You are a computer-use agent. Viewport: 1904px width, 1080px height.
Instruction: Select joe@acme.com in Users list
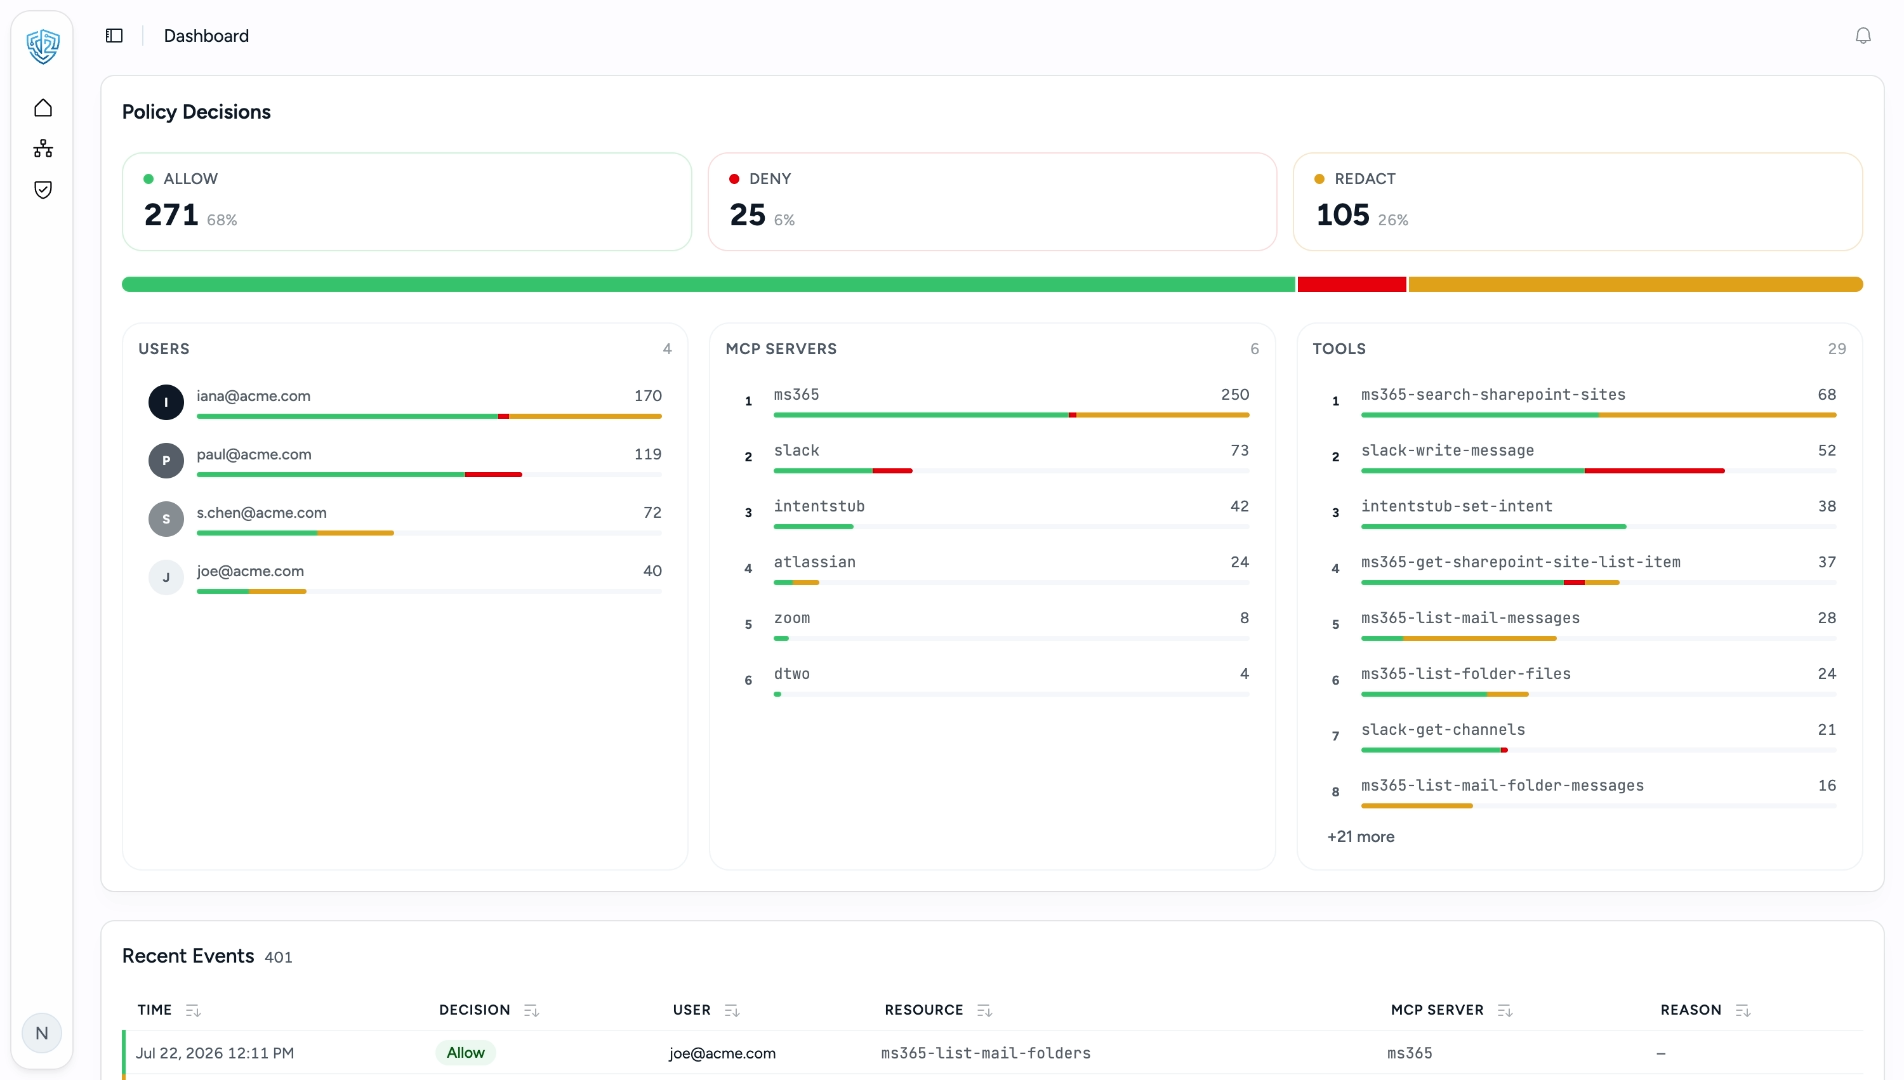click(405, 577)
